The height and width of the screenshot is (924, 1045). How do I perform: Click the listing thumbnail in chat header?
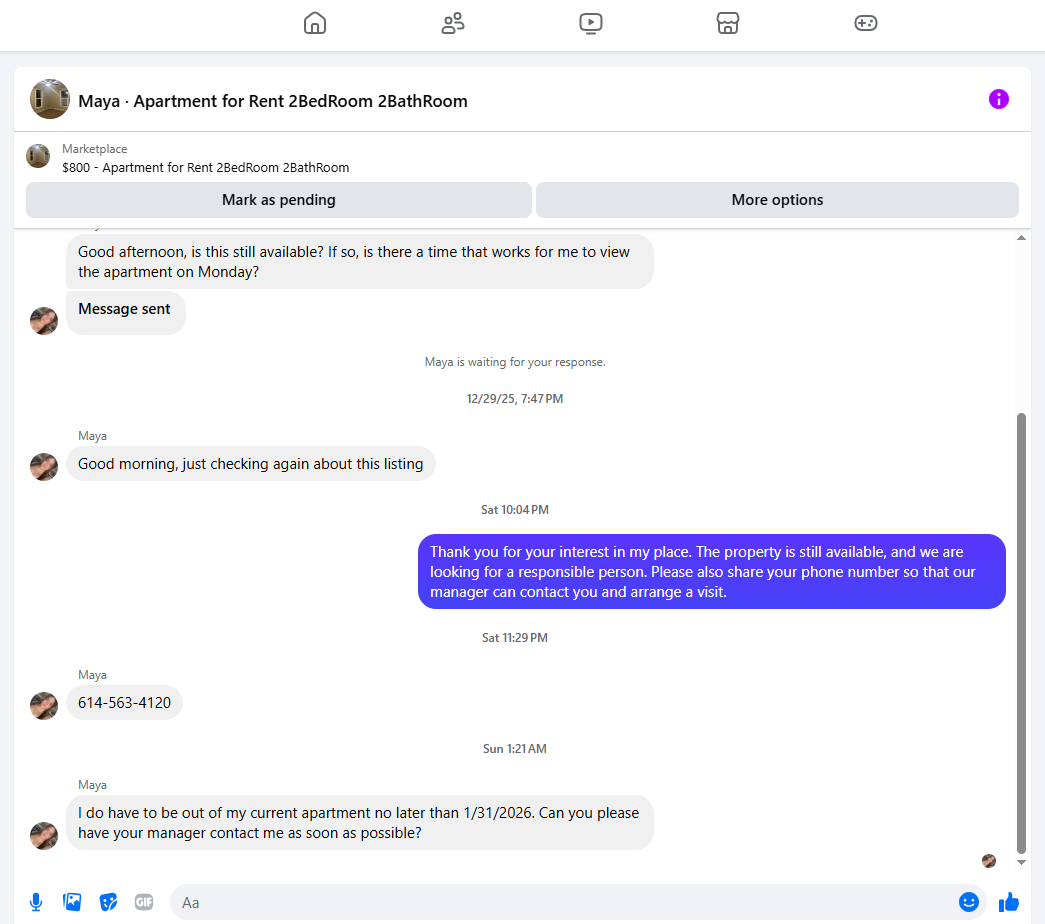(50, 99)
